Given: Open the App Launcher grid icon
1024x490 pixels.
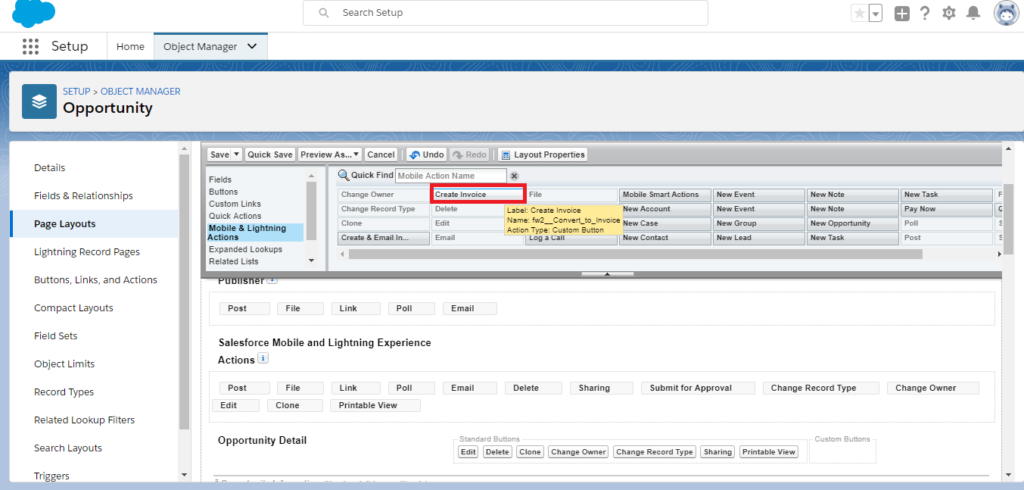Looking at the screenshot, I should point(30,47).
